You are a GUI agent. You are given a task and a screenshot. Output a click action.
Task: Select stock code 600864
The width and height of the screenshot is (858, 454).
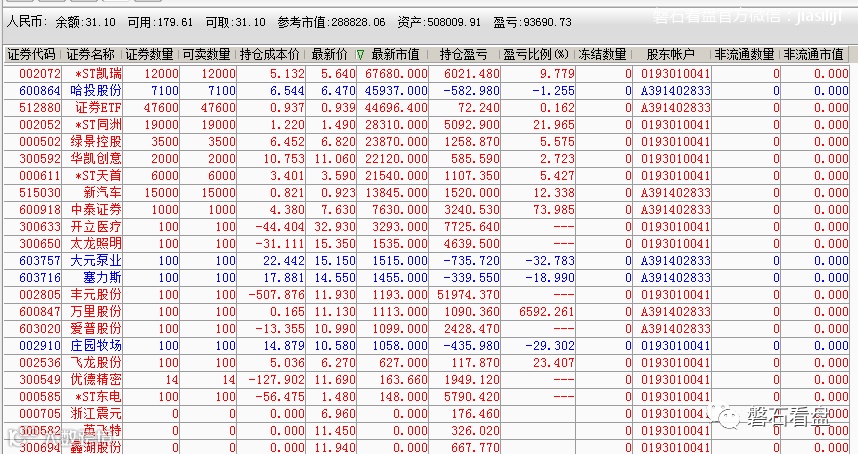pyautogui.click(x=40, y=90)
